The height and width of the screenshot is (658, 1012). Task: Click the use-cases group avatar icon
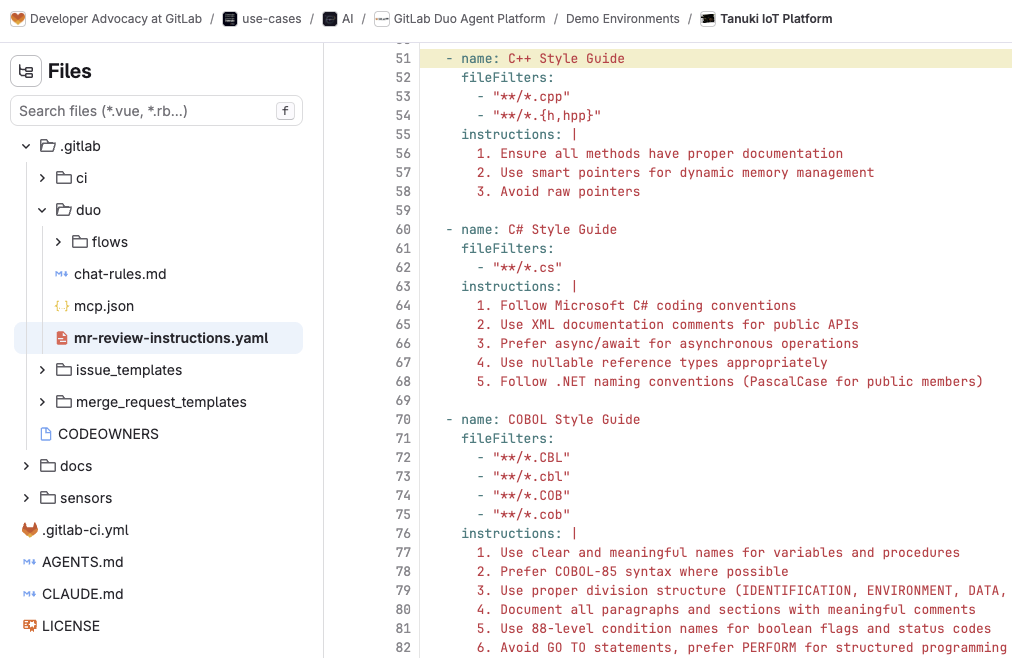pyautogui.click(x=230, y=19)
